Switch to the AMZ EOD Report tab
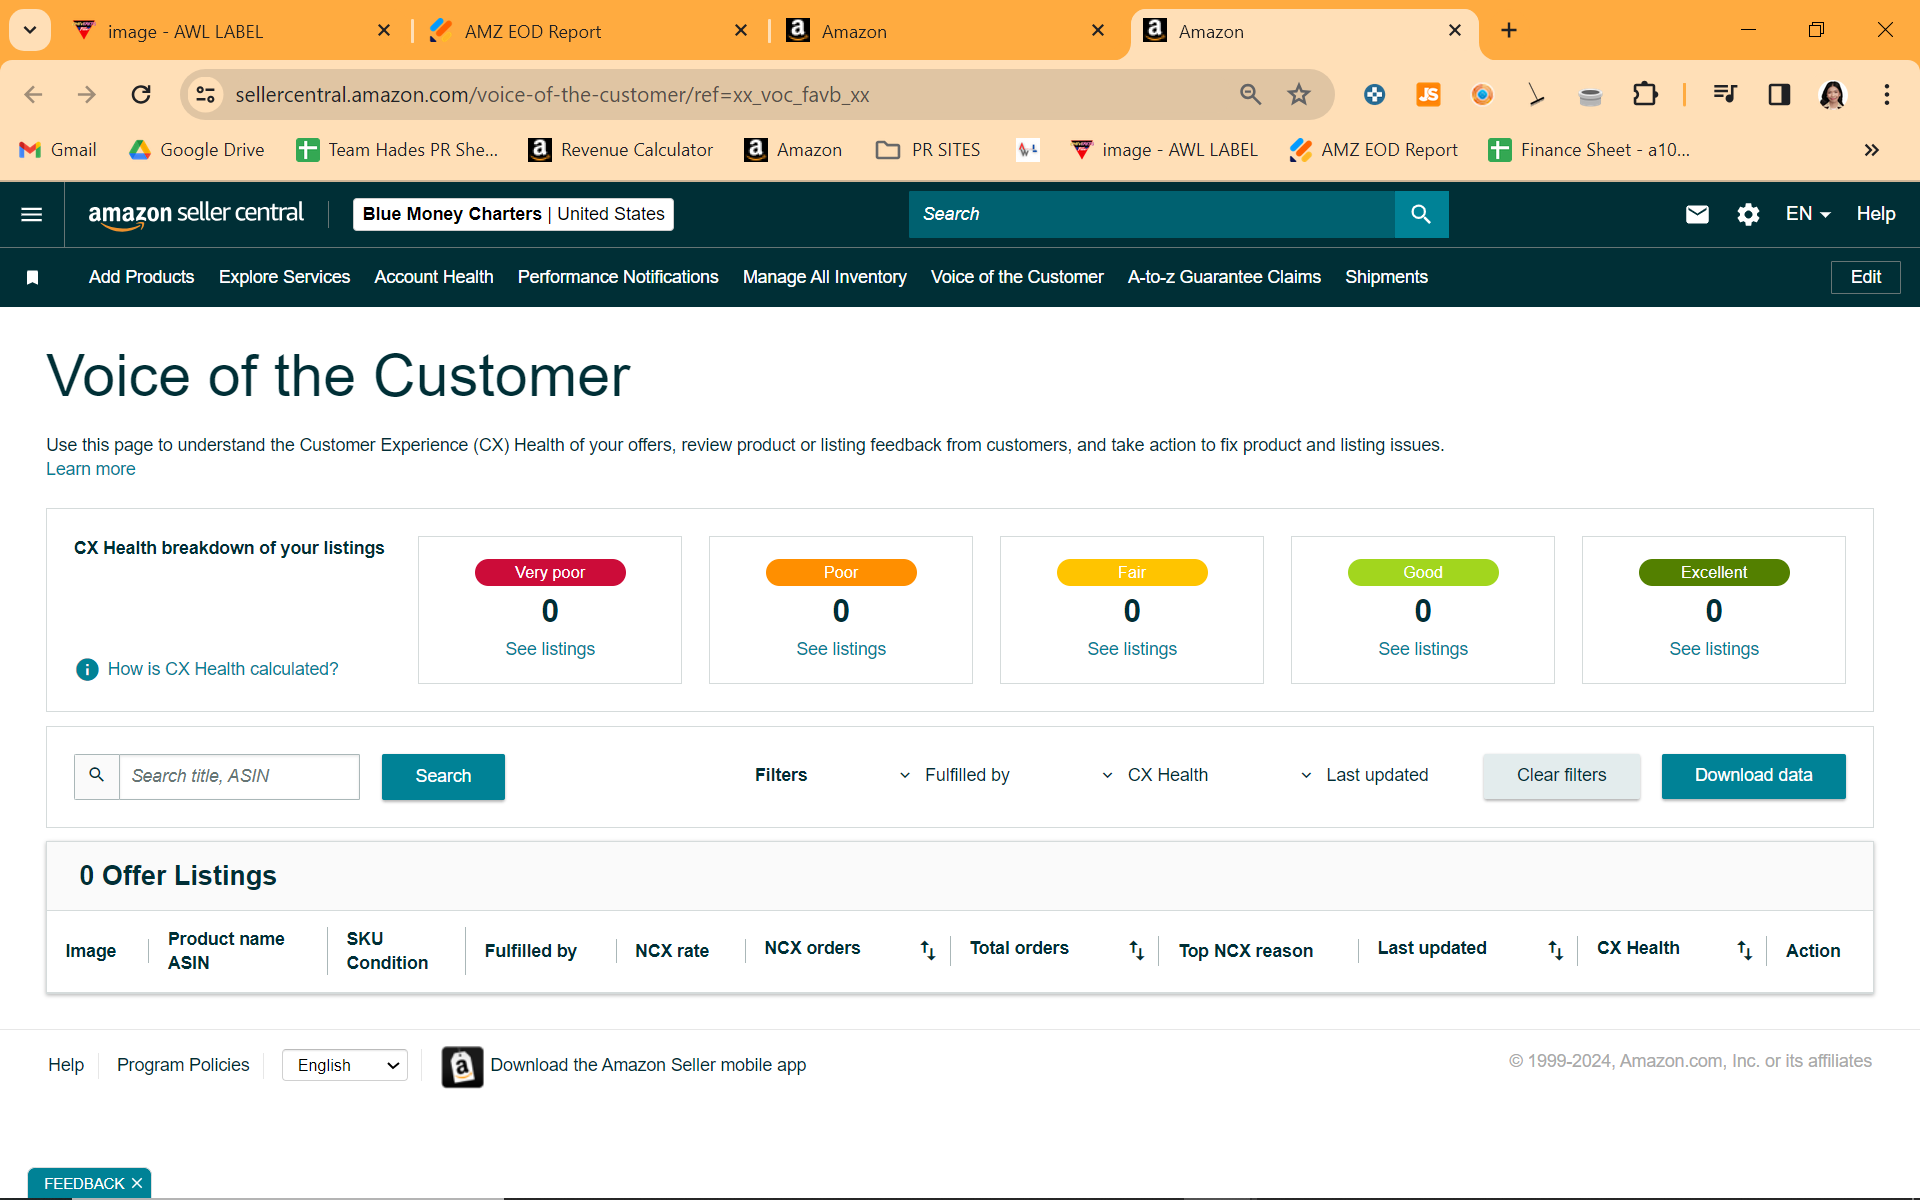The width and height of the screenshot is (1920, 1200). [x=588, y=31]
